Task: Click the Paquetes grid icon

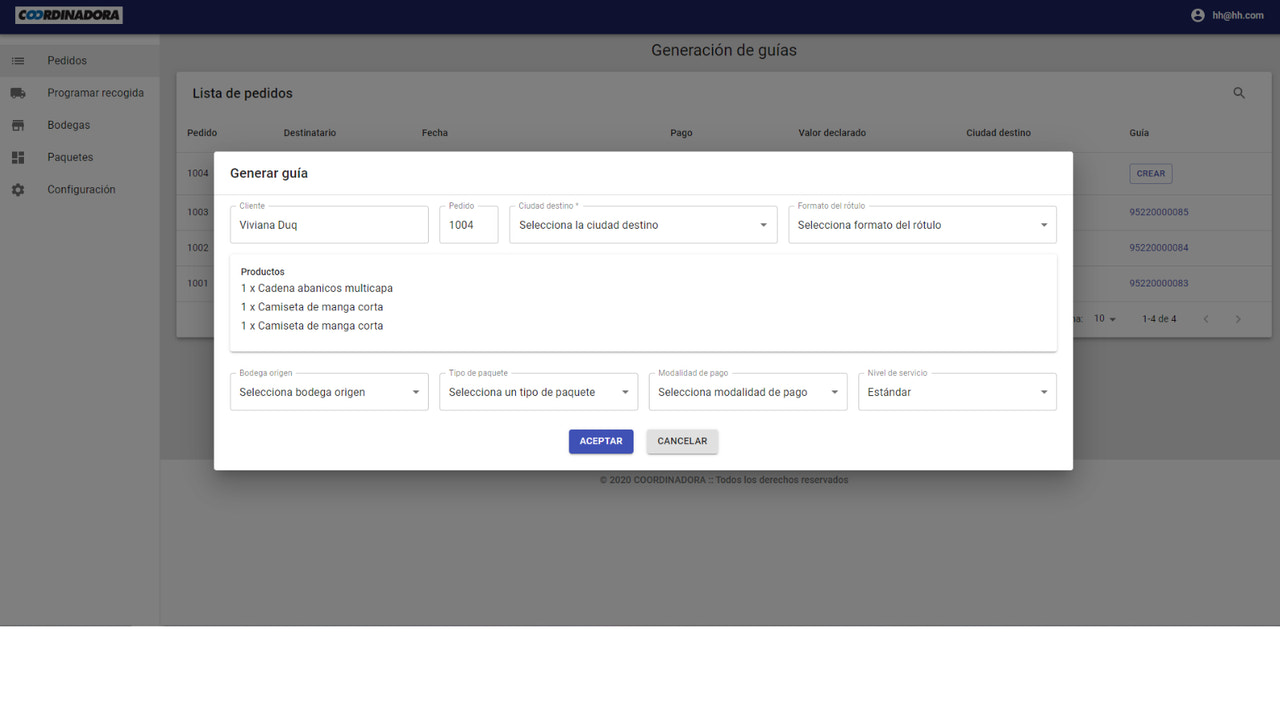Action: [18, 157]
